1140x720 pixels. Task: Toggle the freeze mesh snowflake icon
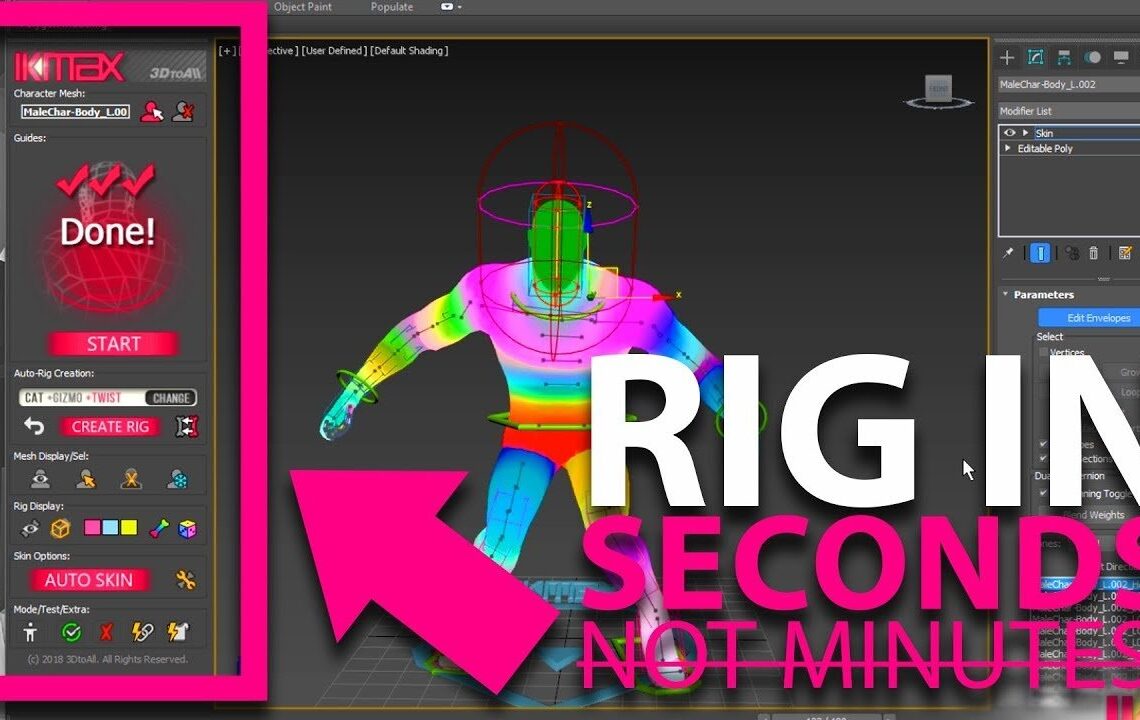178,478
